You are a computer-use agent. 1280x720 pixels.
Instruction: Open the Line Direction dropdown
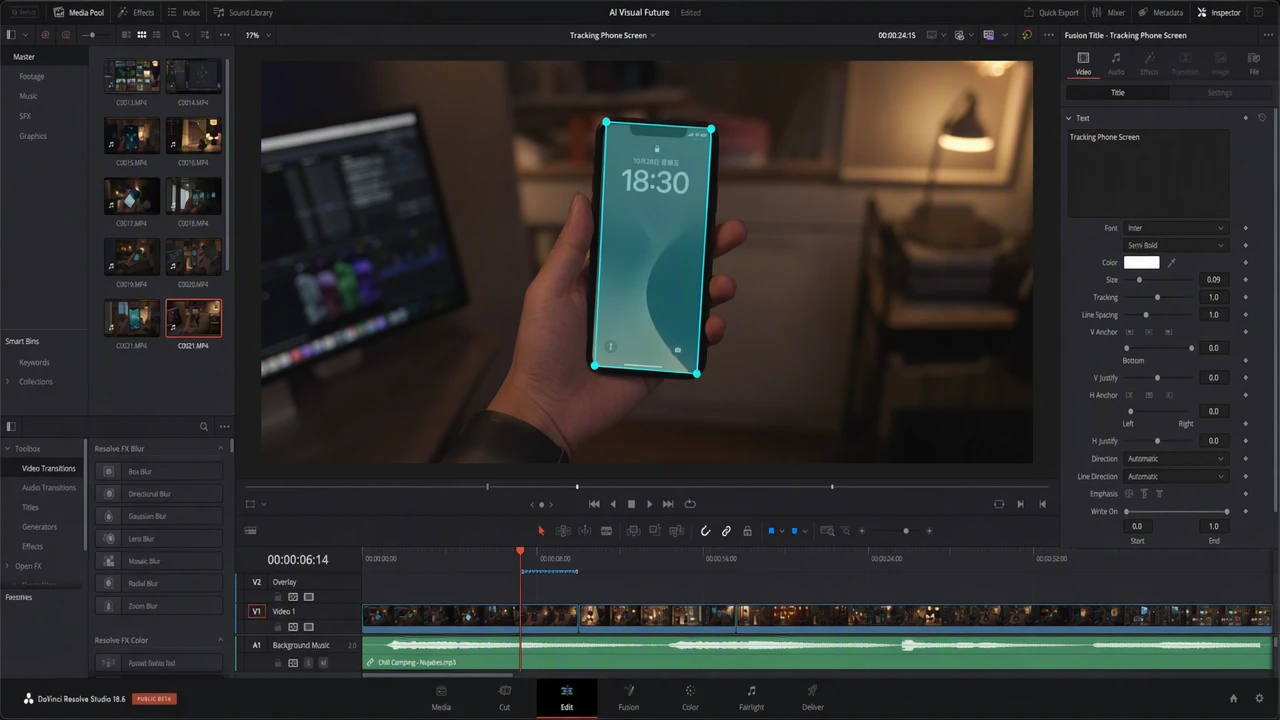tap(1175, 477)
